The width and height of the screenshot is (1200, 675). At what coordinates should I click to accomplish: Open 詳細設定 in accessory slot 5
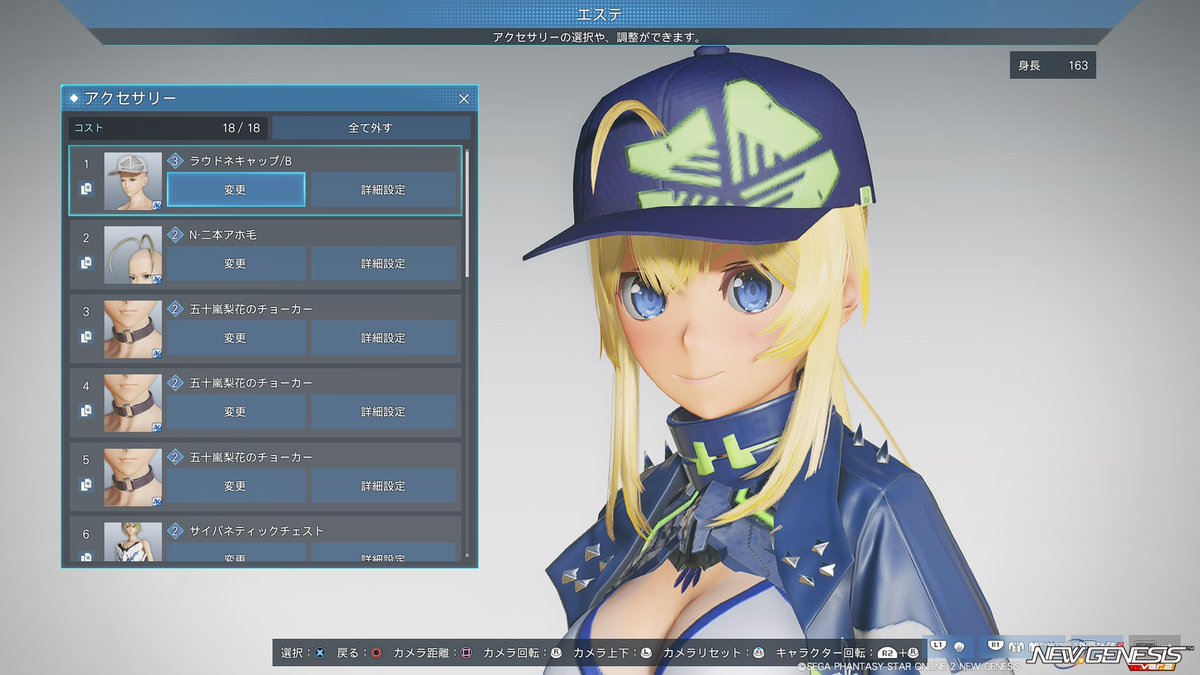[x=383, y=486]
